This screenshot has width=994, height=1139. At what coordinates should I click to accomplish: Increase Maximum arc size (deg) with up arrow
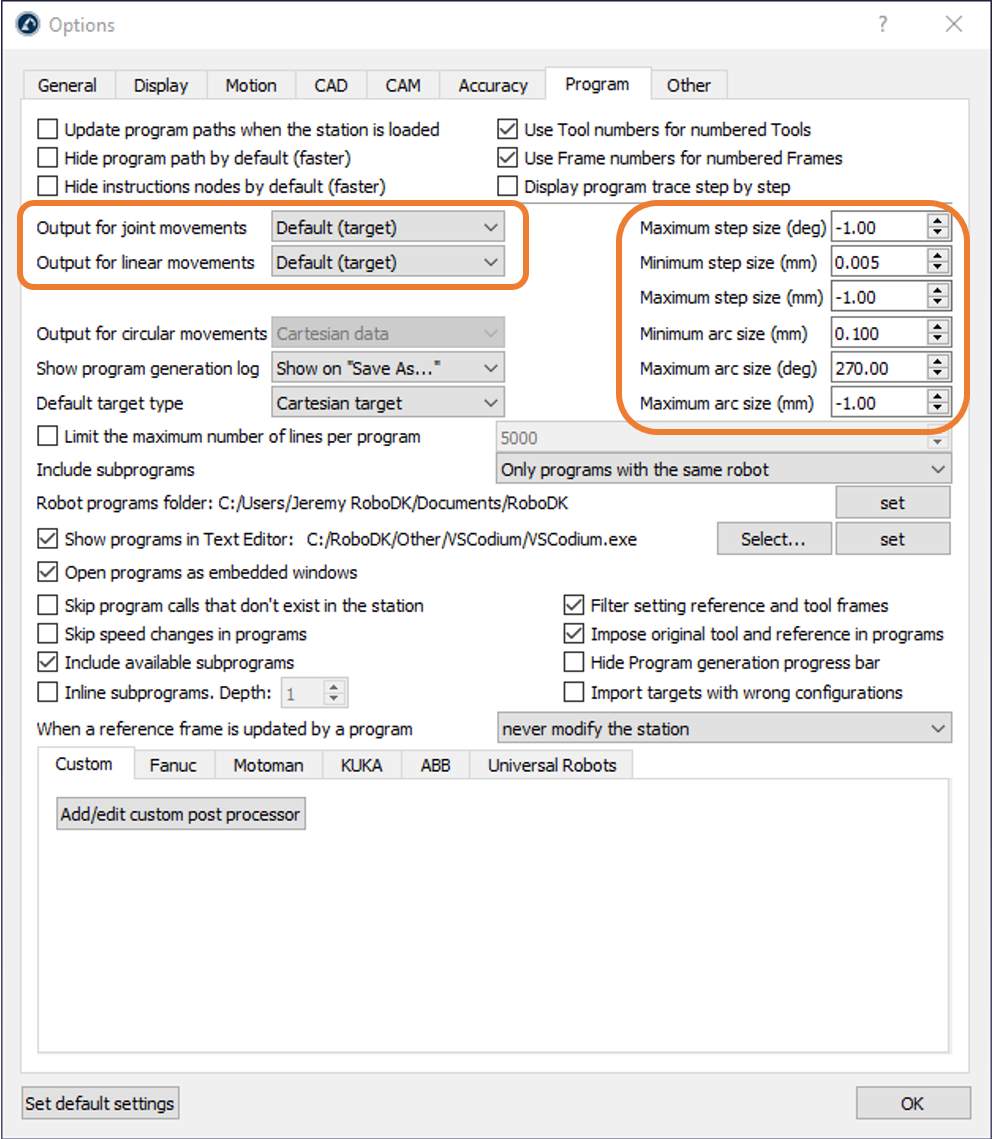click(x=938, y=362)
